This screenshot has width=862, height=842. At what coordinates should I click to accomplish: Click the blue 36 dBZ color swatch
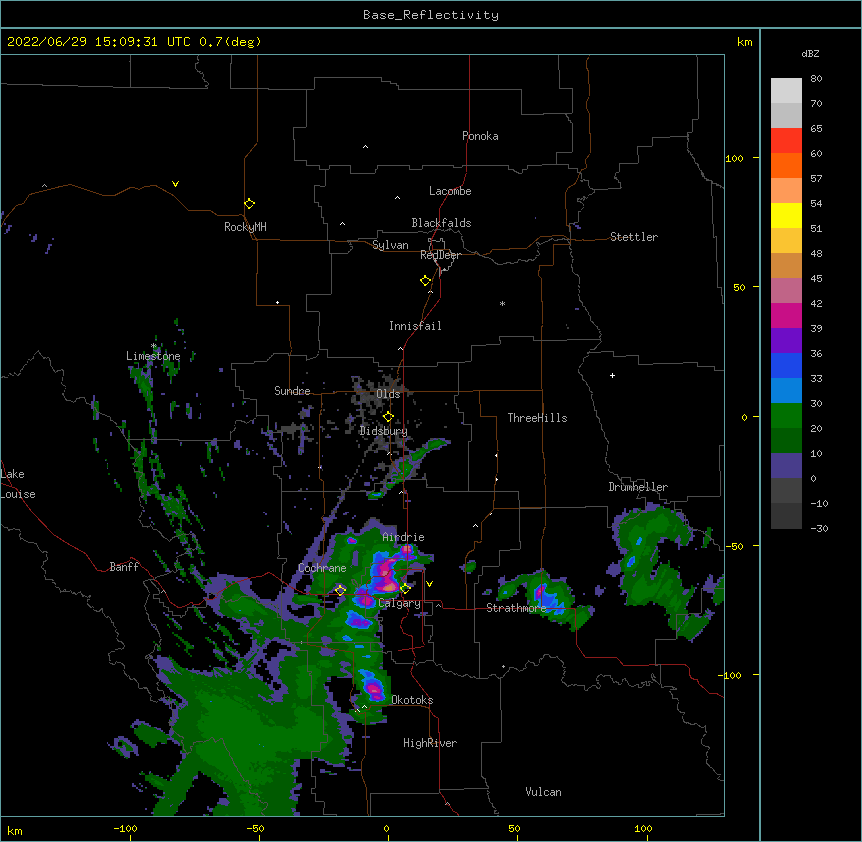pyautogui.click(x=786, y=365)
